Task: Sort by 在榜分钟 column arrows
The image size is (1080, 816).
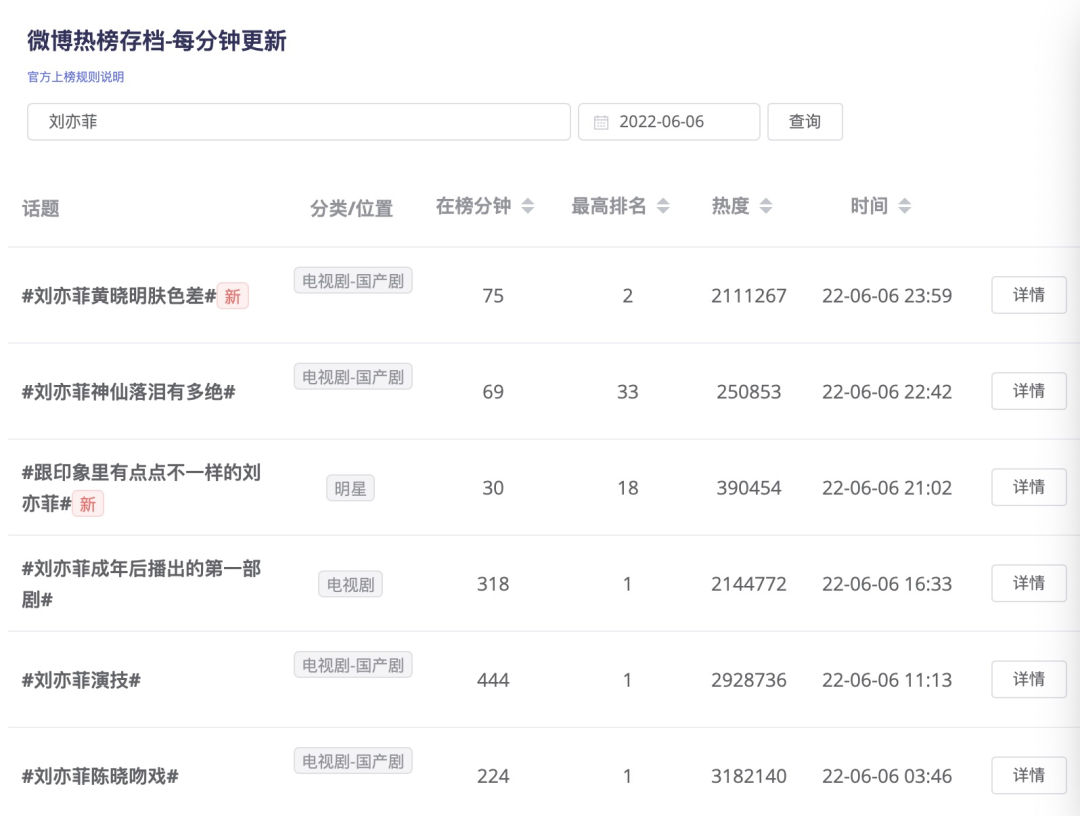Action: point(528,206)
